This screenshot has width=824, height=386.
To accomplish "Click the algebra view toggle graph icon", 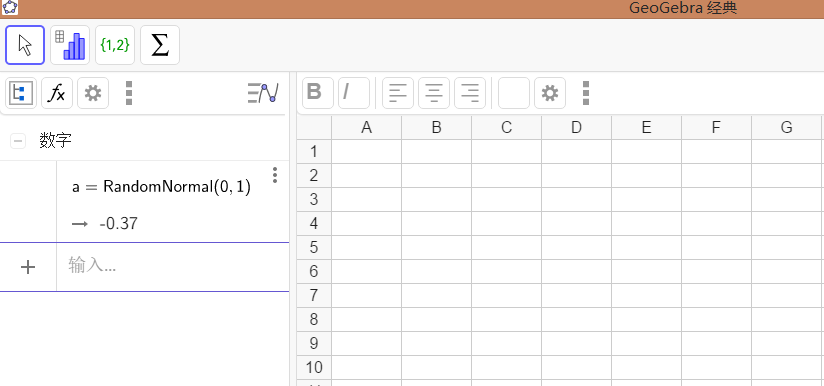I will click(263, 93).
